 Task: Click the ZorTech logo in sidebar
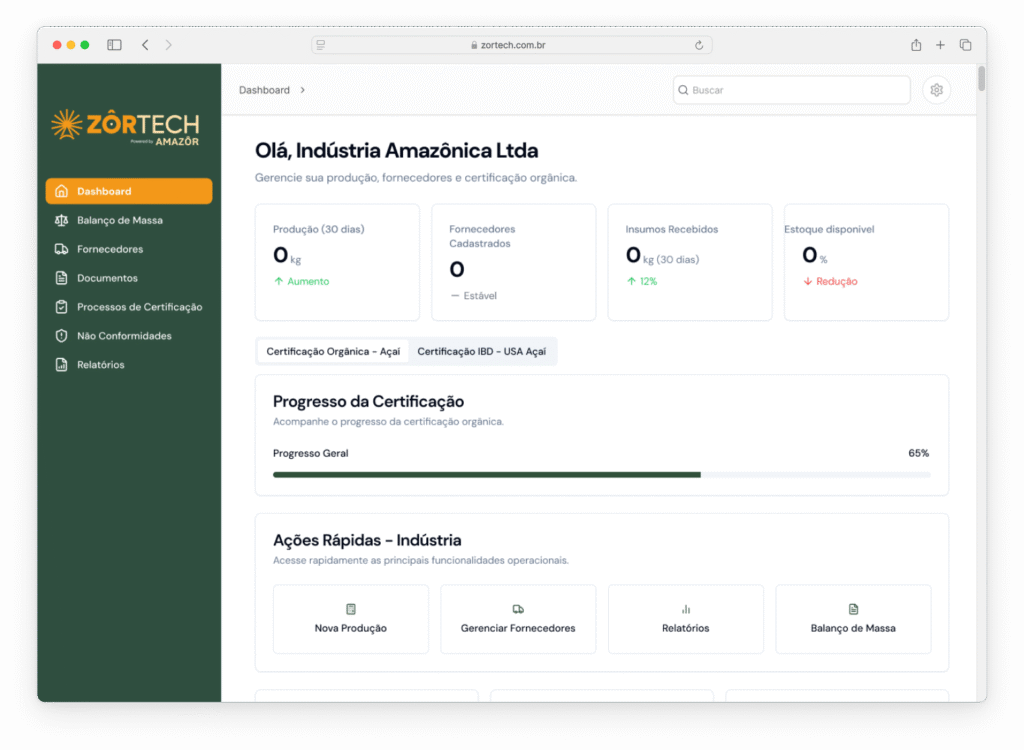coord(126,127)
